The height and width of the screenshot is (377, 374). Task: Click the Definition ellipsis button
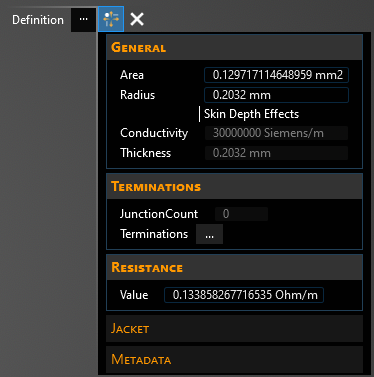click(x=83, y=20)
